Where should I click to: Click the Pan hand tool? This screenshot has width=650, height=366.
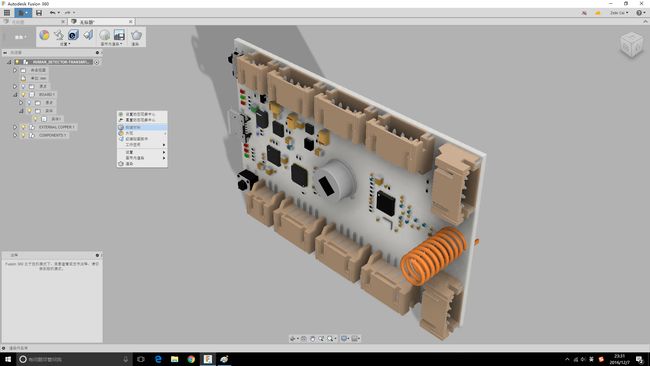pos(313,339)
